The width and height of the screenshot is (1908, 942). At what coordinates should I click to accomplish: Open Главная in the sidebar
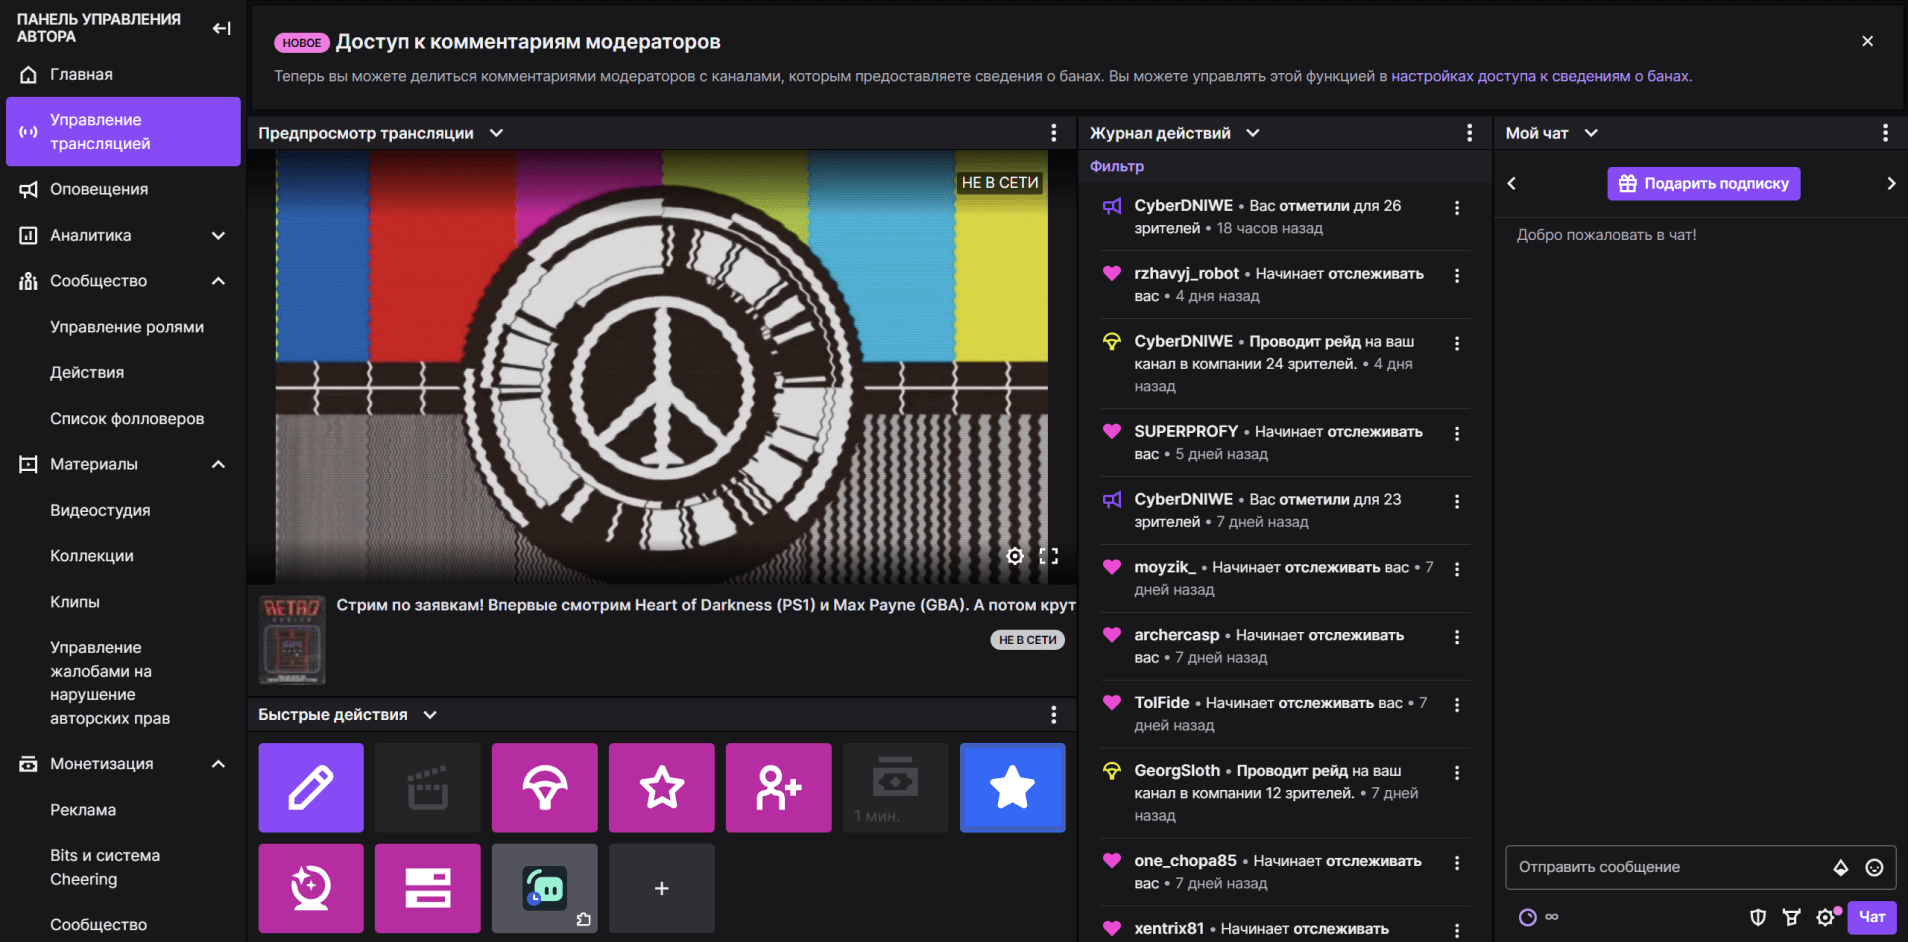click(x=82, y=74)
